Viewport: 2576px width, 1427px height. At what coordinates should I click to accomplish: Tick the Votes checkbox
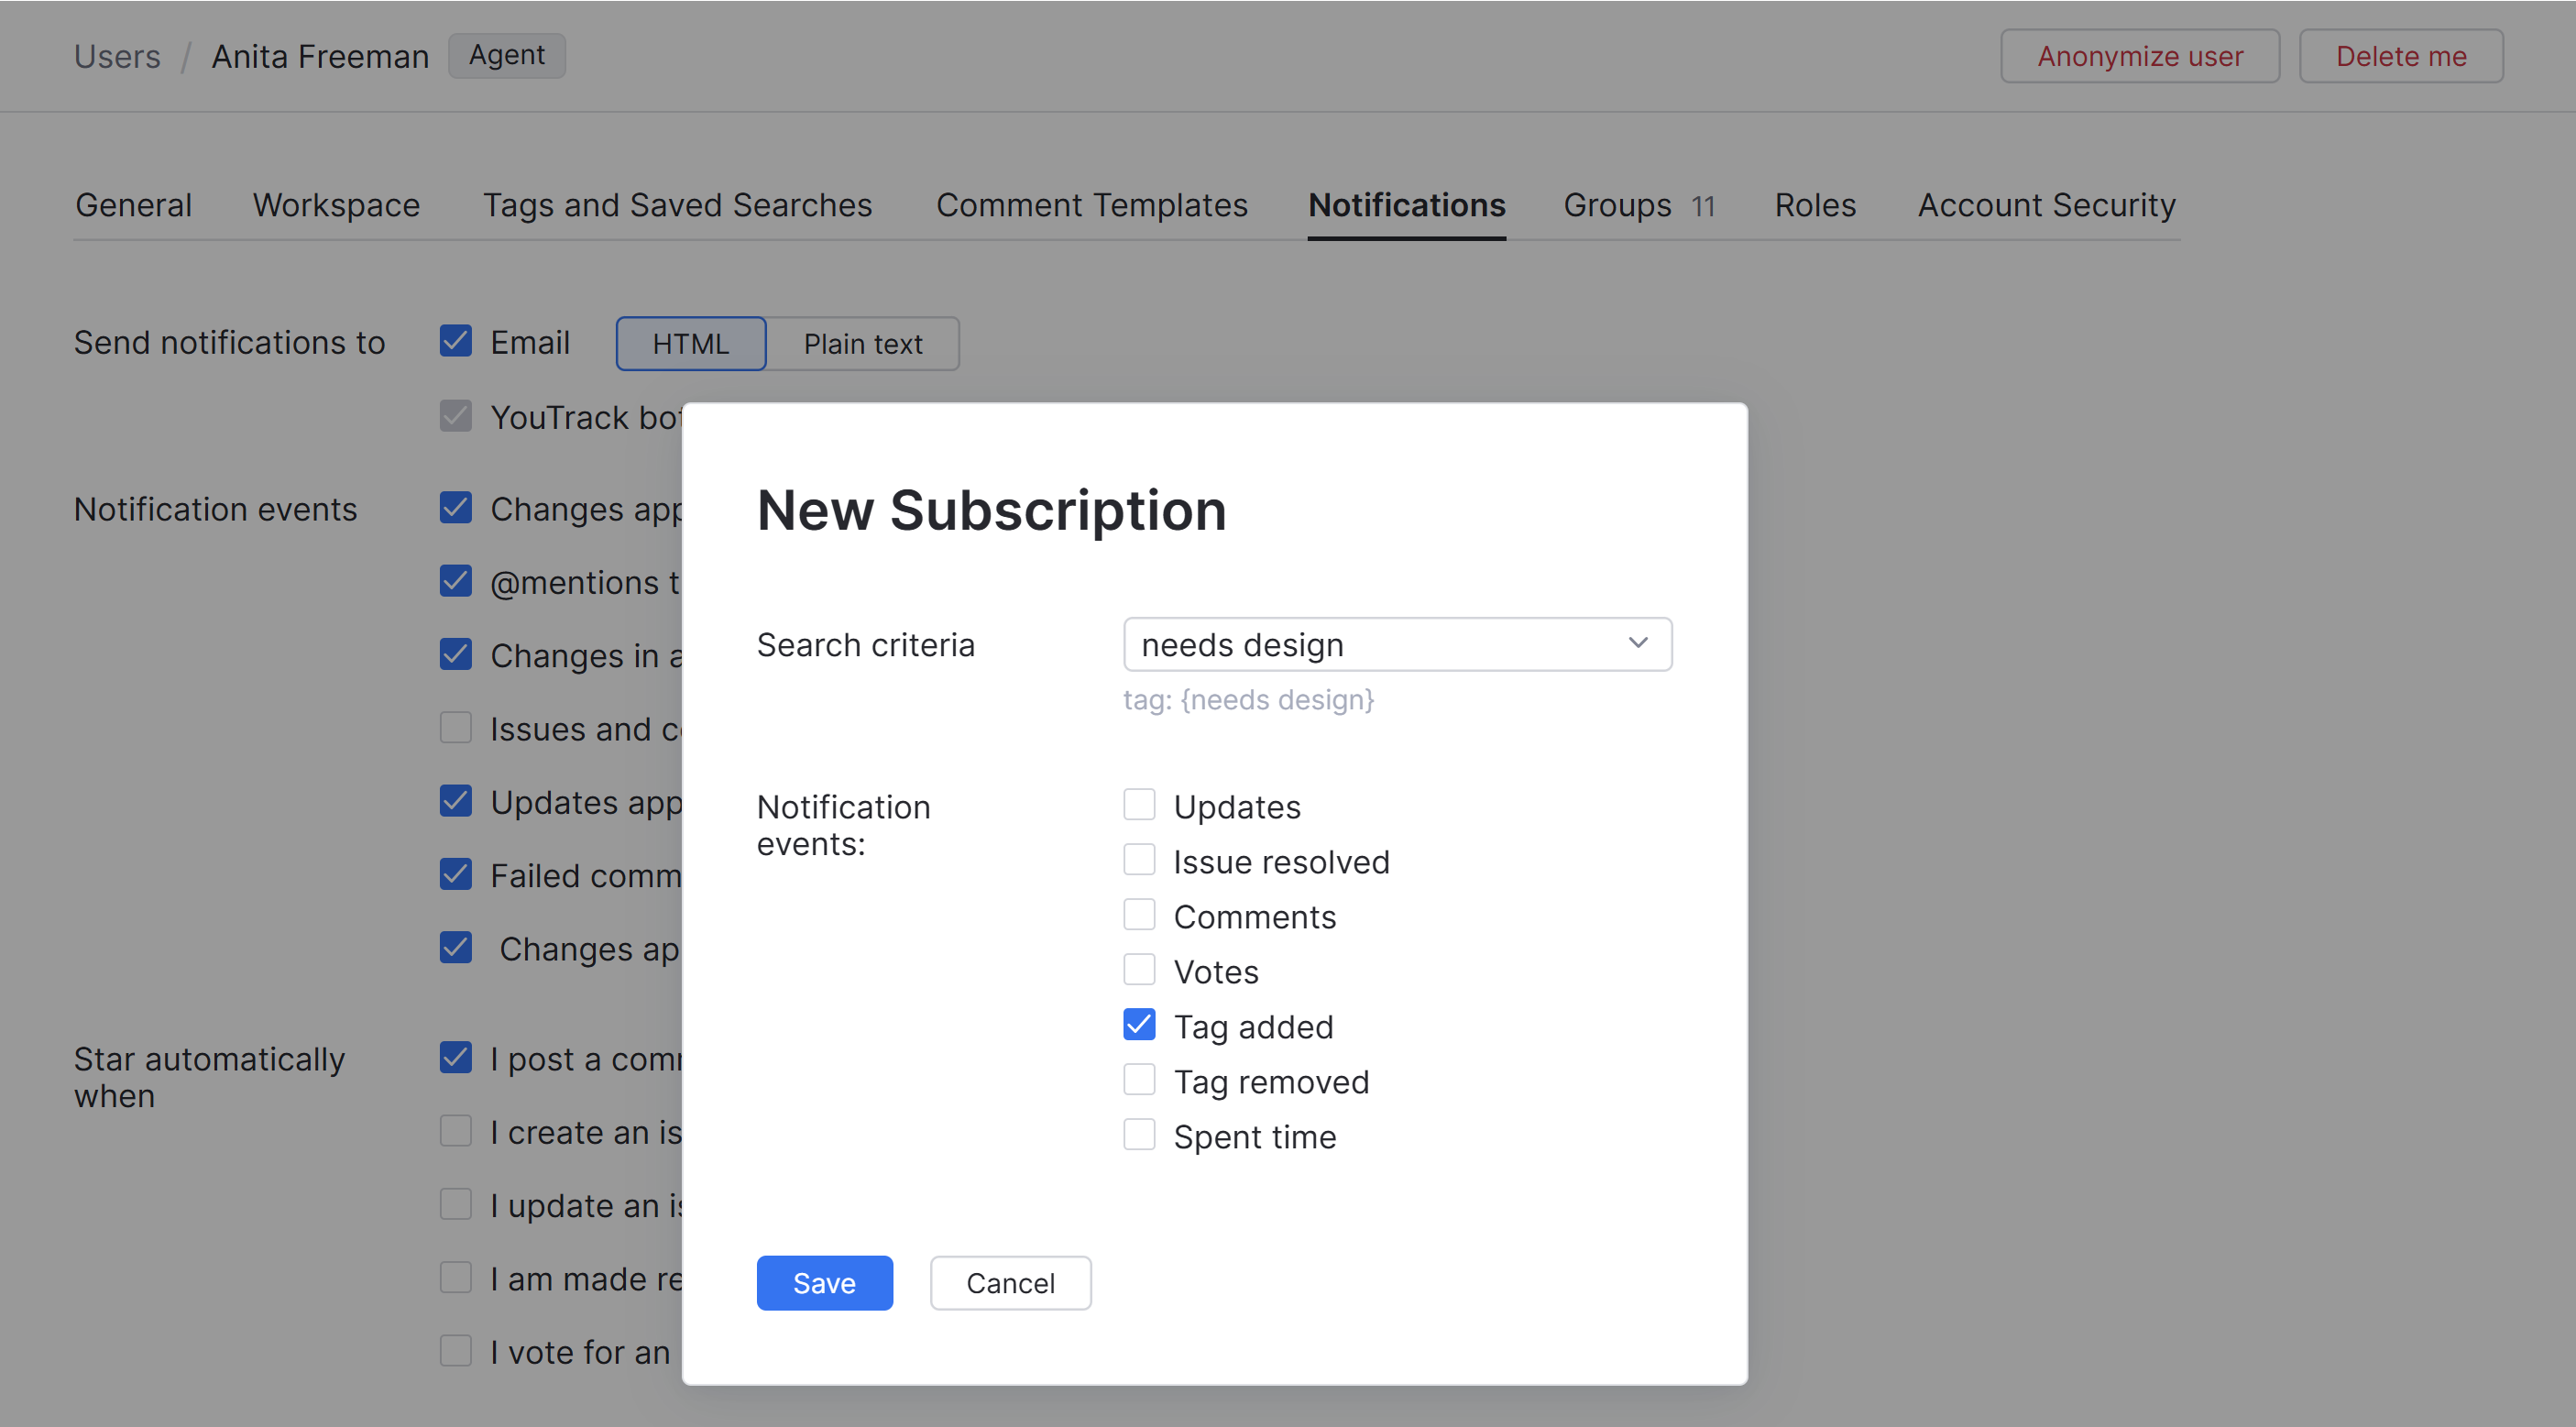(1139, 970)
